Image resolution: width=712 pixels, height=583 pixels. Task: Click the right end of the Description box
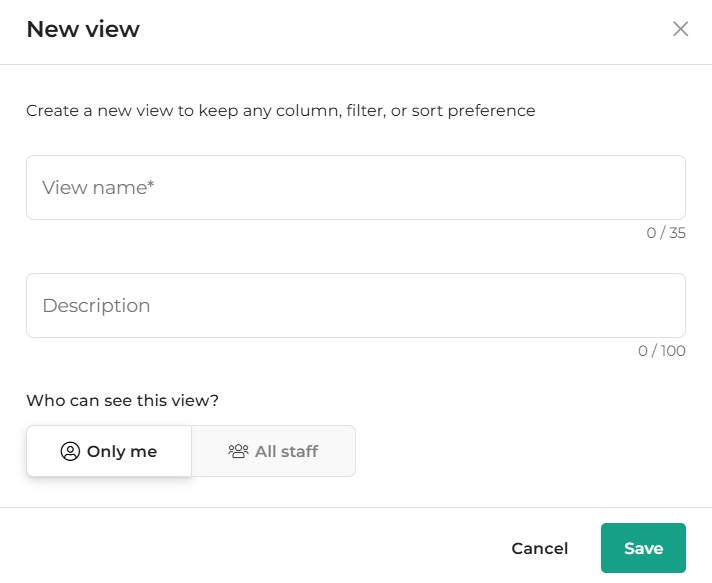(670, 306)
